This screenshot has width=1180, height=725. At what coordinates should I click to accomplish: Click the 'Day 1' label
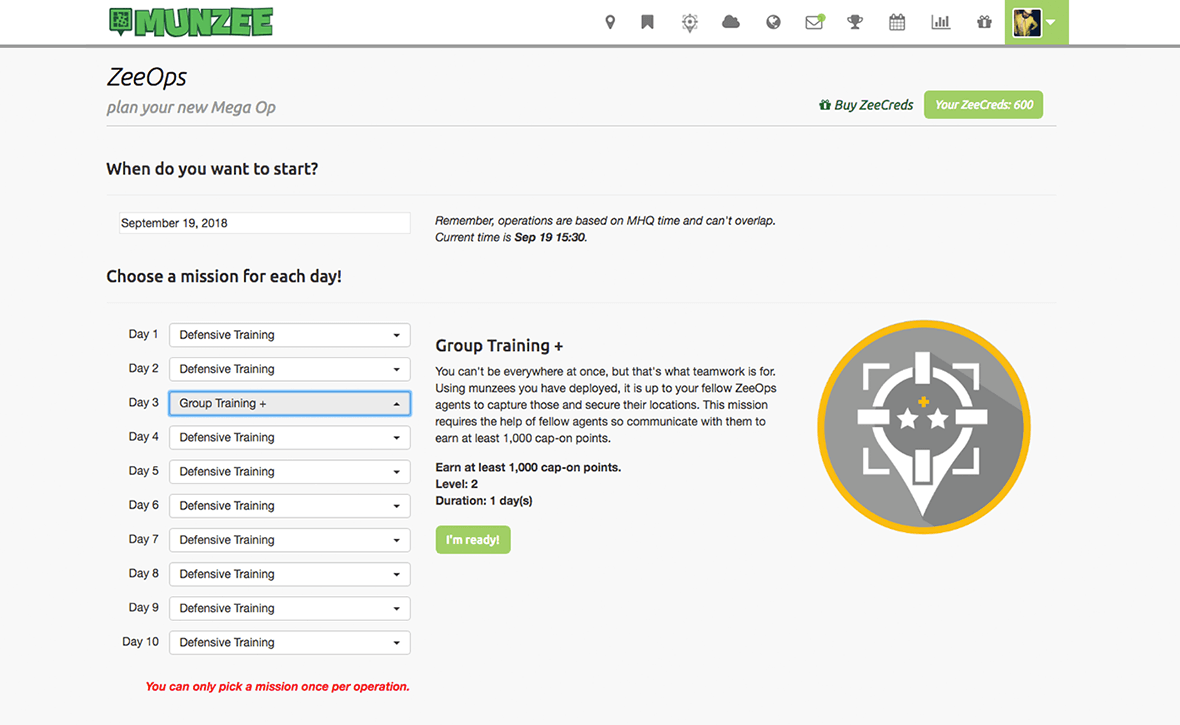pos(143,334)
